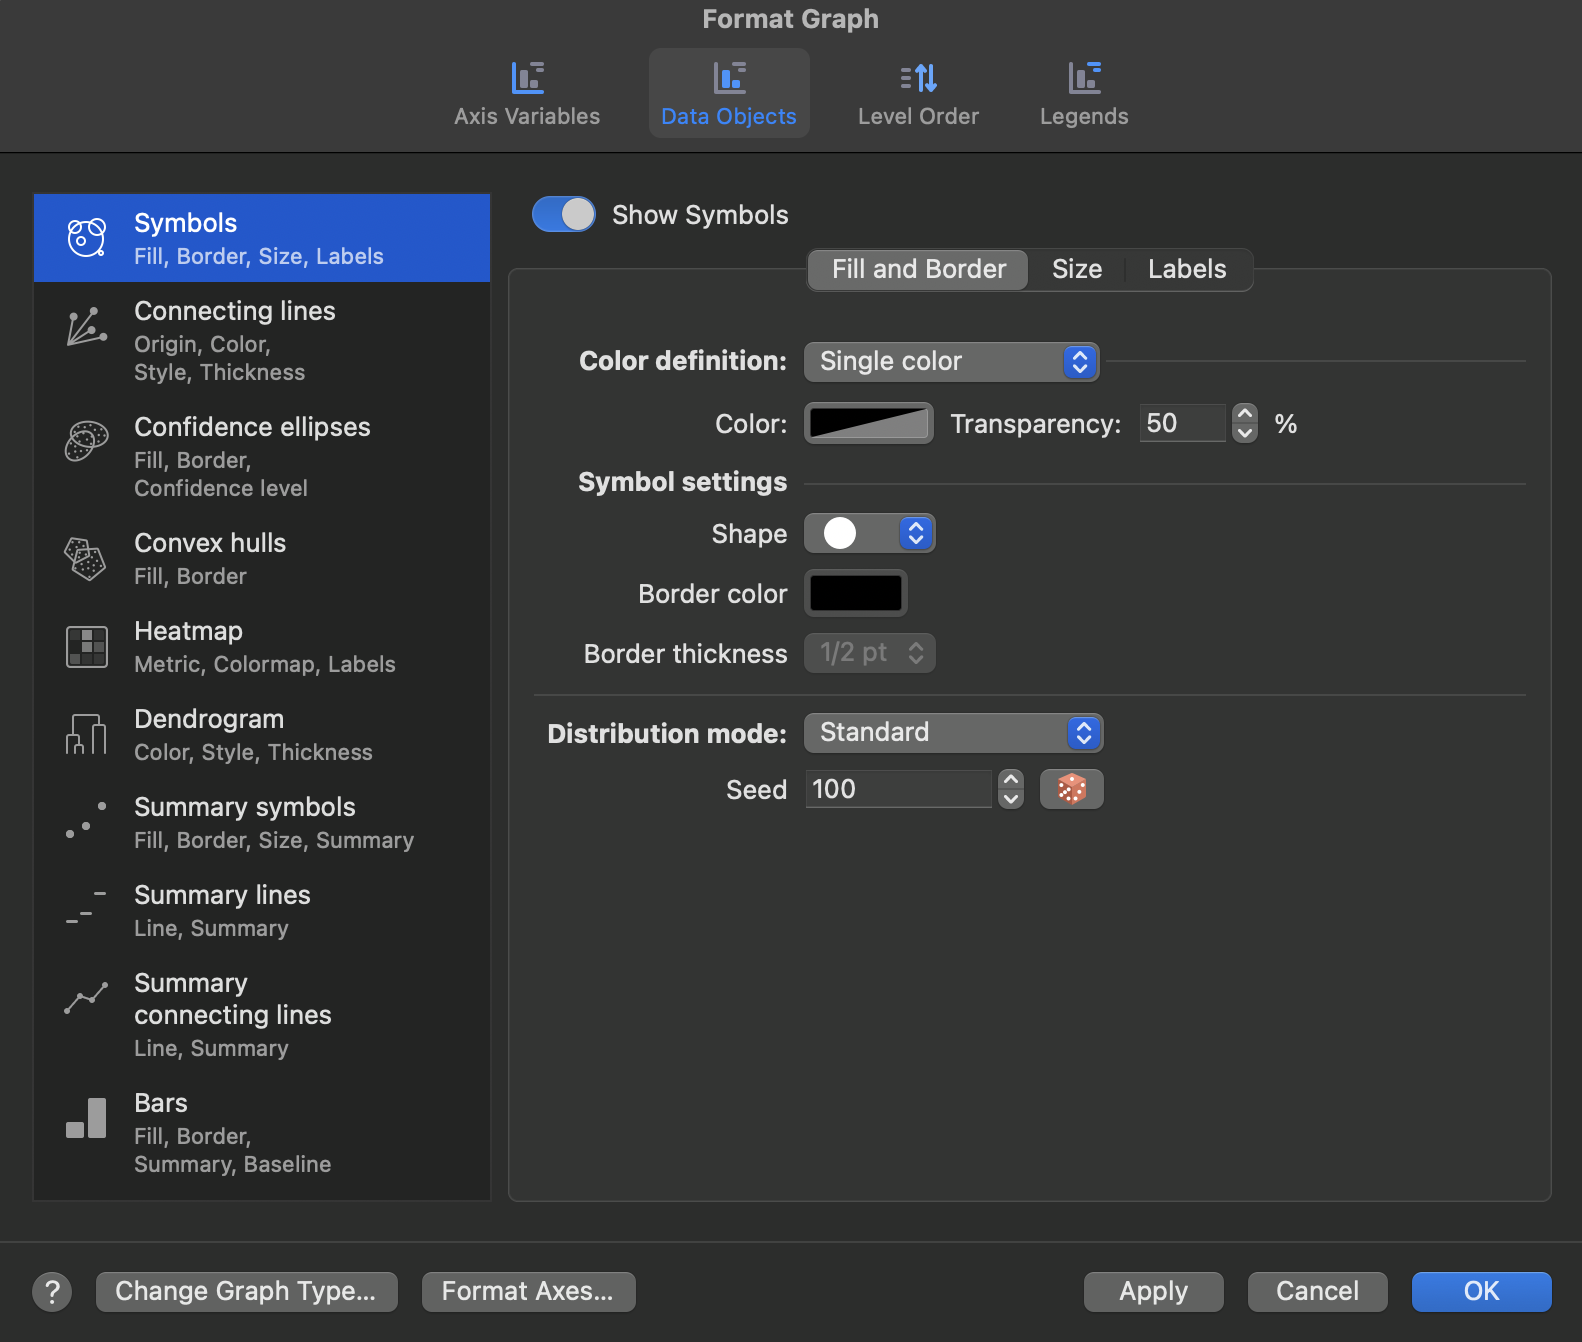Open the Legends tab
The width and height of the screenshot is (1582, 1342).
click(1084, 94)
